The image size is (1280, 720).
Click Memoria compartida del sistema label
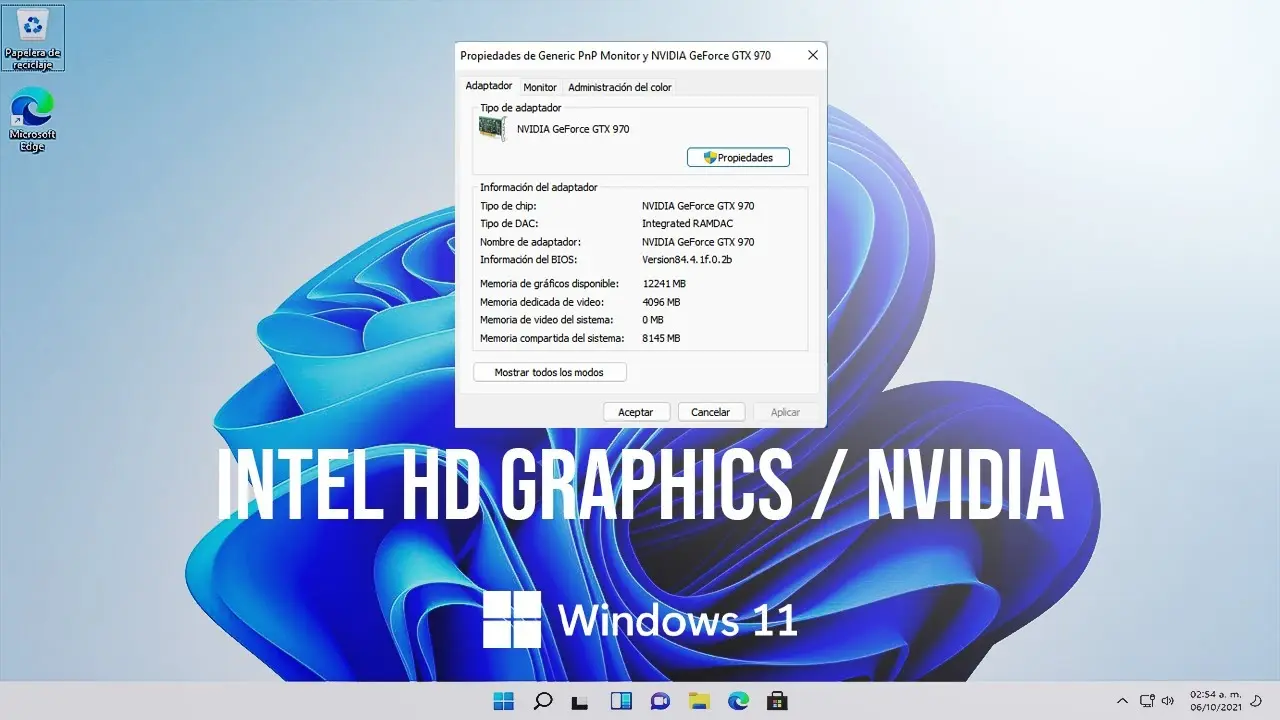[x=552, y=338]
